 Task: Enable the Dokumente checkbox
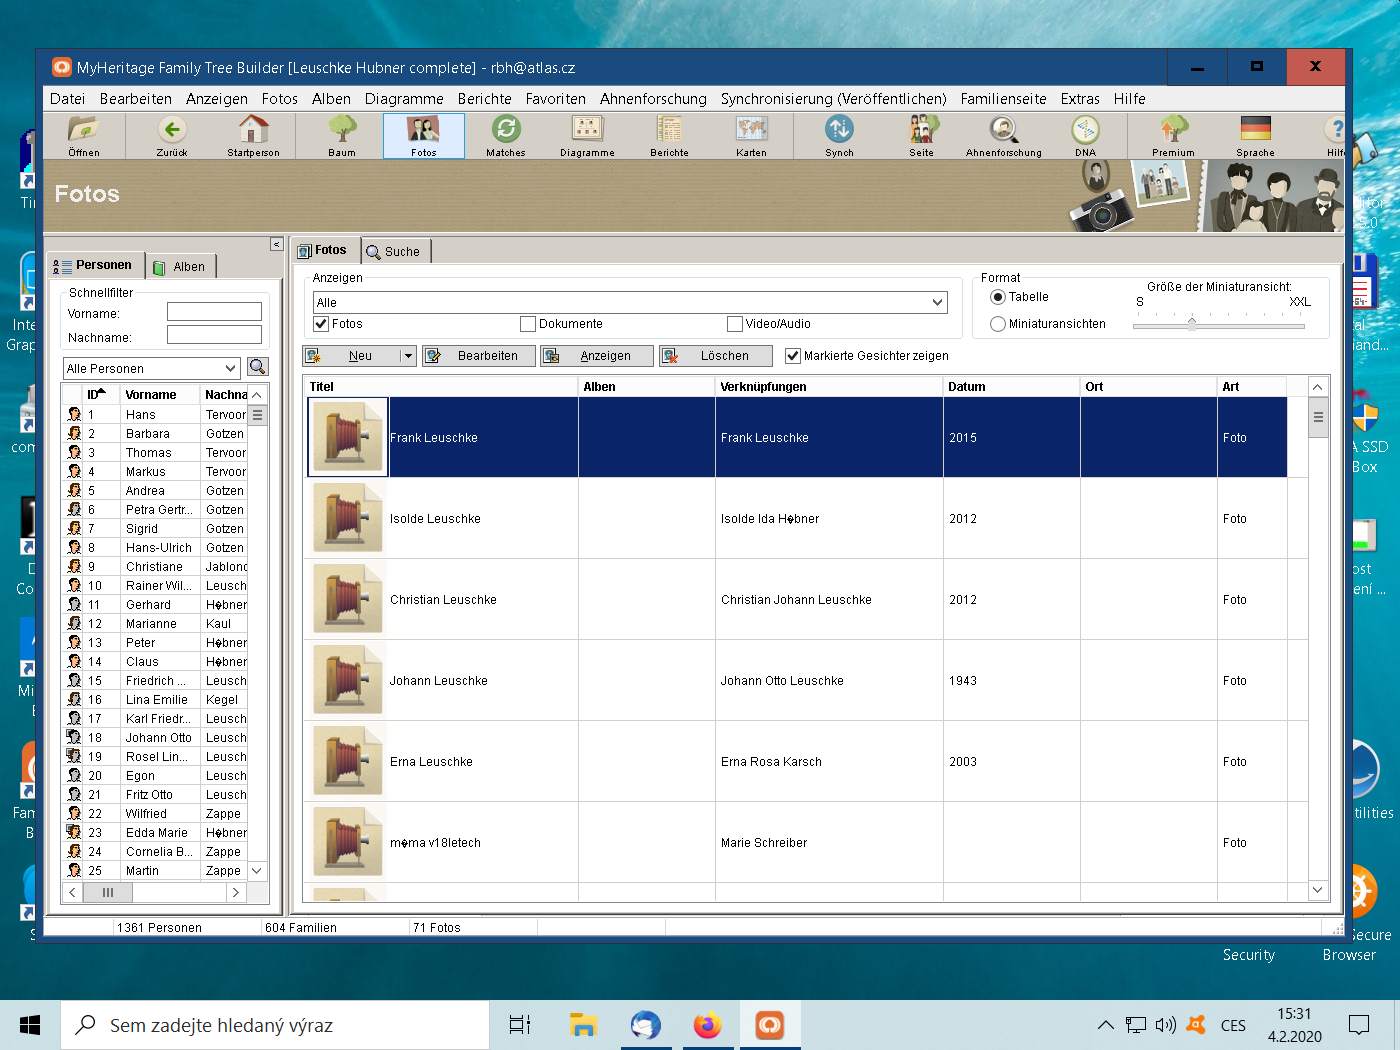(x=528, y=324)
